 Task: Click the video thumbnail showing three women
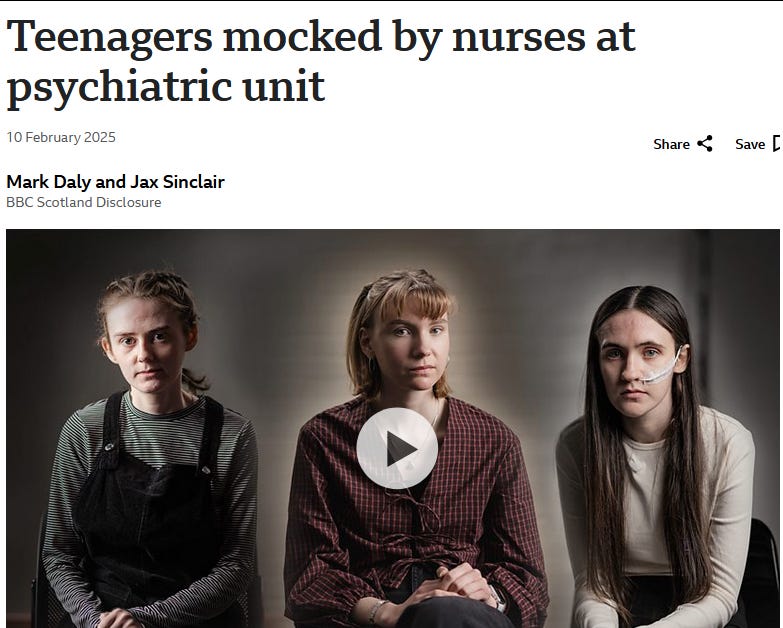(392, 428)
